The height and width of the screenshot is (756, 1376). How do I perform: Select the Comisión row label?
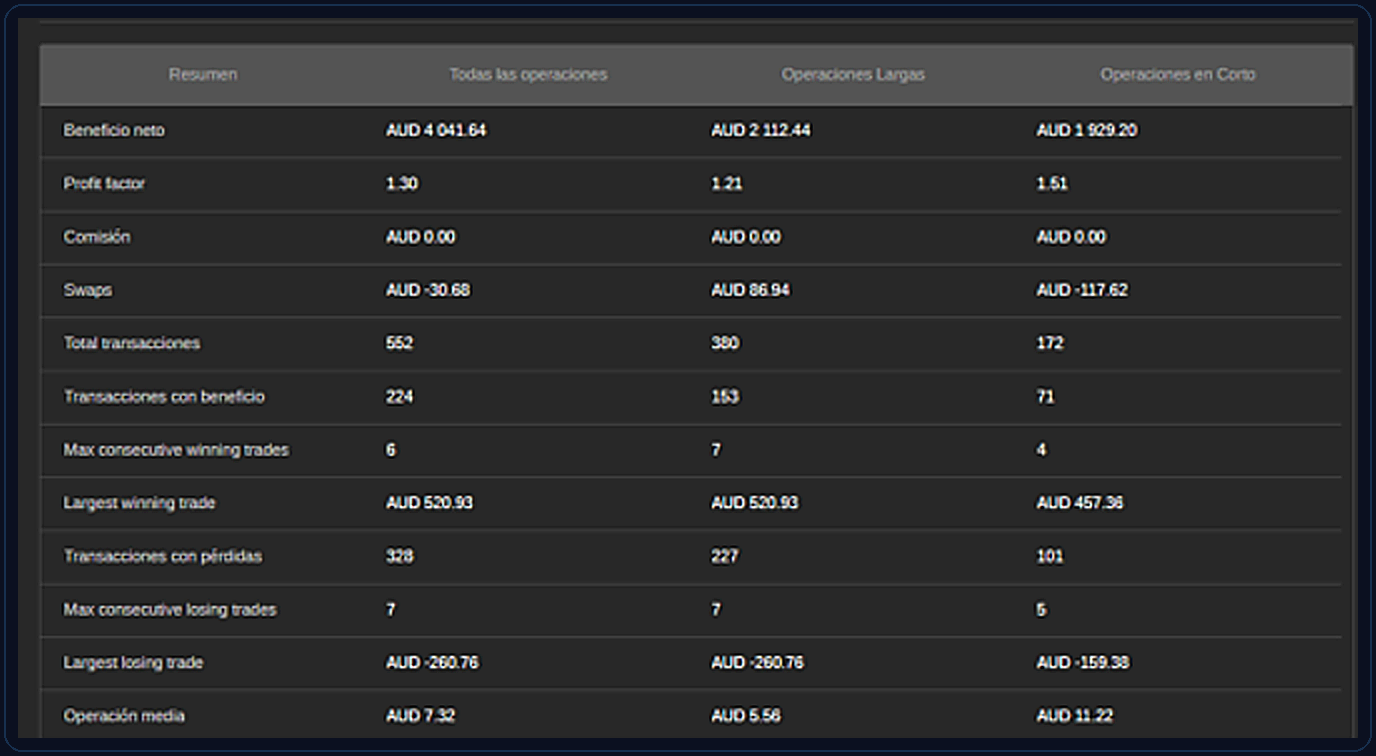(97, 237)
